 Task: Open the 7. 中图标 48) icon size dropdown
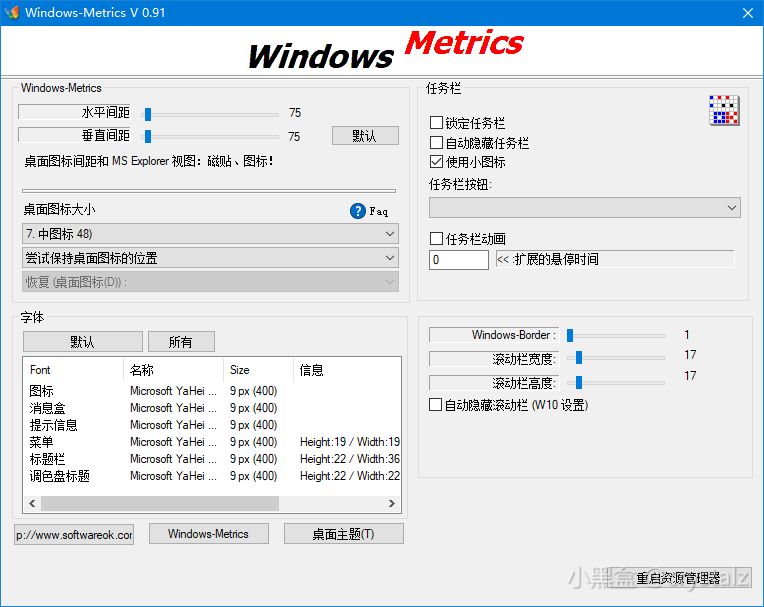pyautogui.click(x=210, y=234)
